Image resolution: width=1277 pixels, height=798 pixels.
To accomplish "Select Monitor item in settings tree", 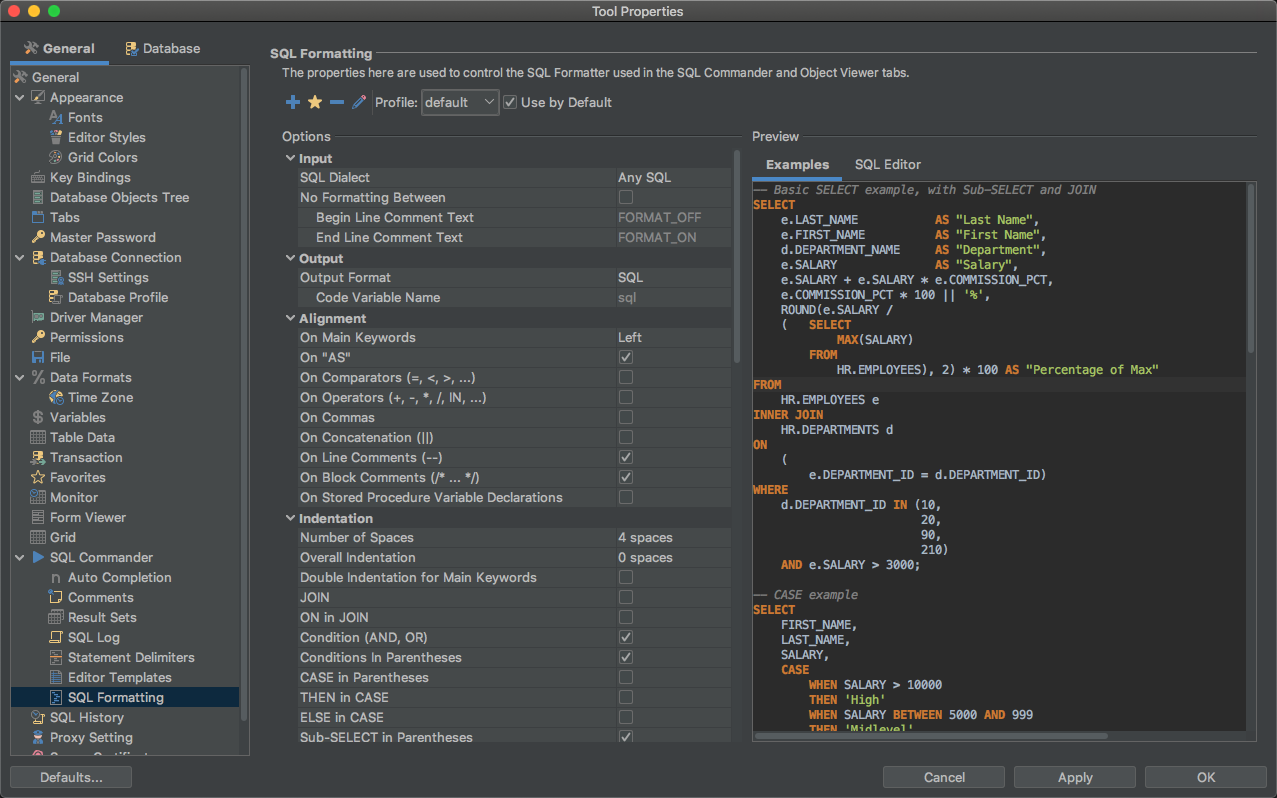I will click(x=74, y=497).
